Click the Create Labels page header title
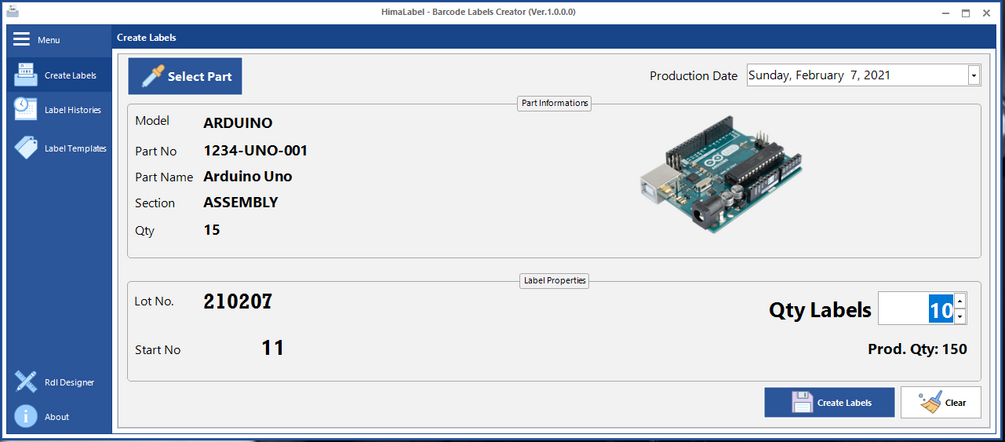Image resolution: width=1005 pixels, height=442 pixels. 146,38
